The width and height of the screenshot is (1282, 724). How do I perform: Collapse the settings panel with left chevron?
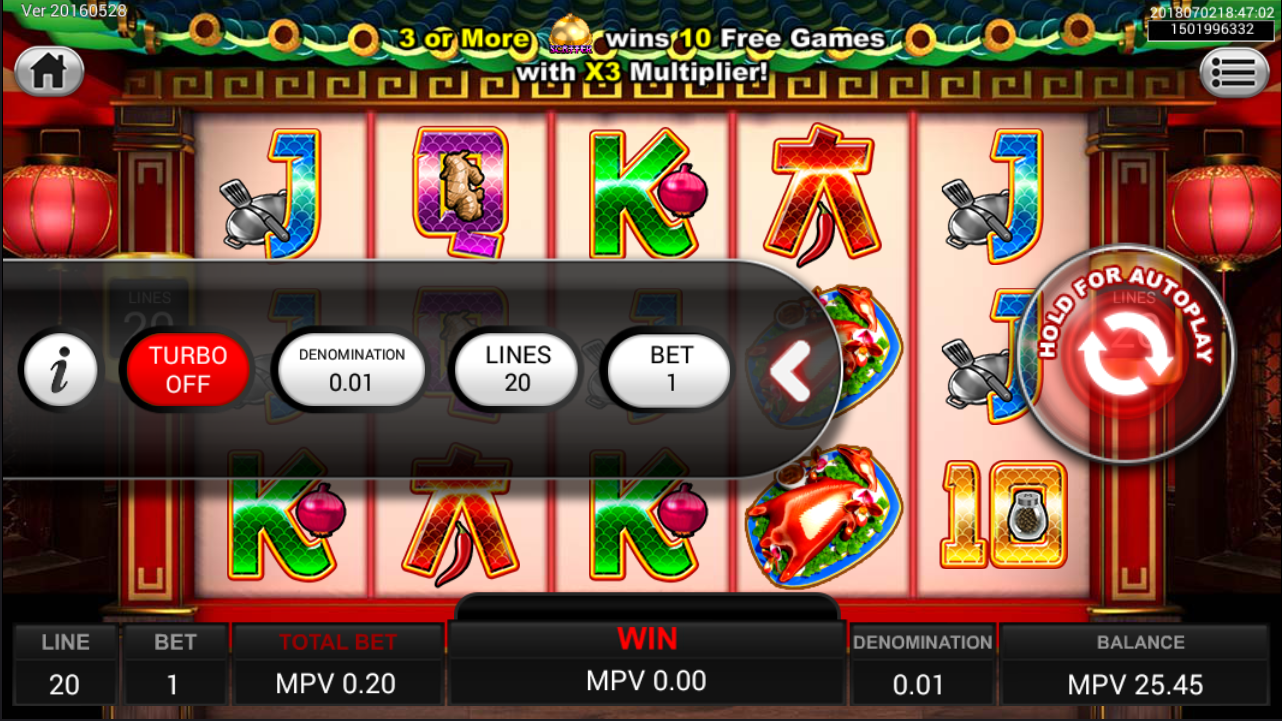(790, 370)
